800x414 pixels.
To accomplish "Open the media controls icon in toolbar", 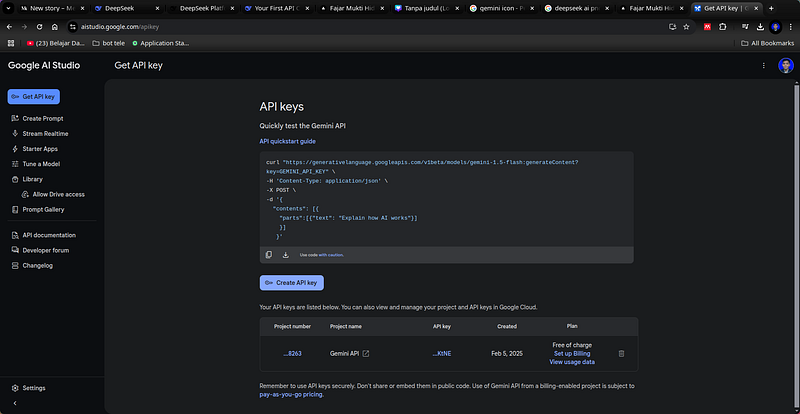I will pos(745,27).
